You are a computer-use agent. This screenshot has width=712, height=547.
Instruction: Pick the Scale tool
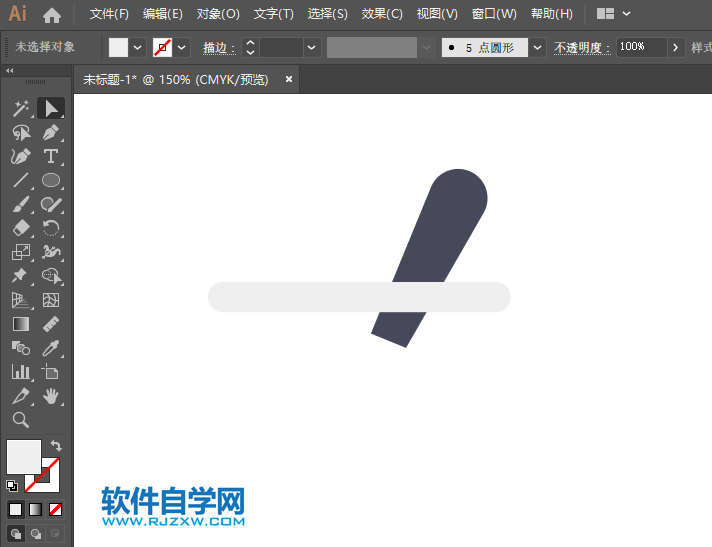click(21, 252)
